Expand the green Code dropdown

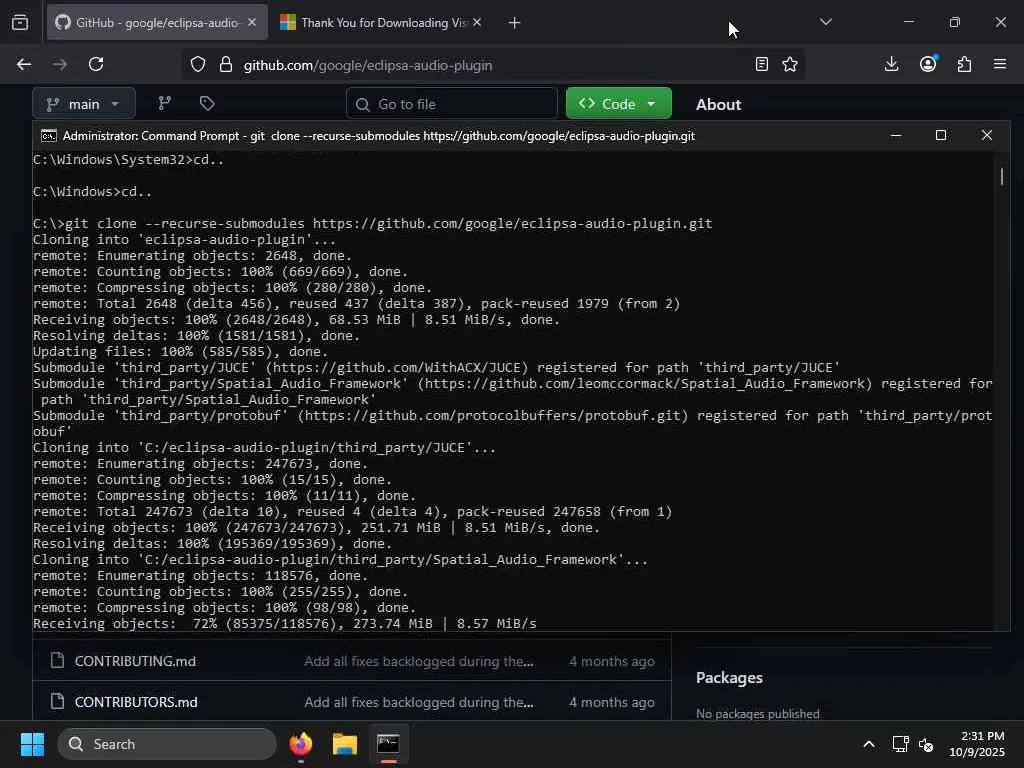(x=618, y=104)
